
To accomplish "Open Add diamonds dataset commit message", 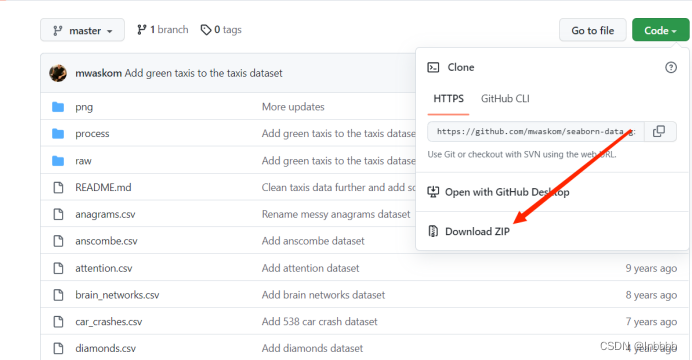I will point(312,349).
